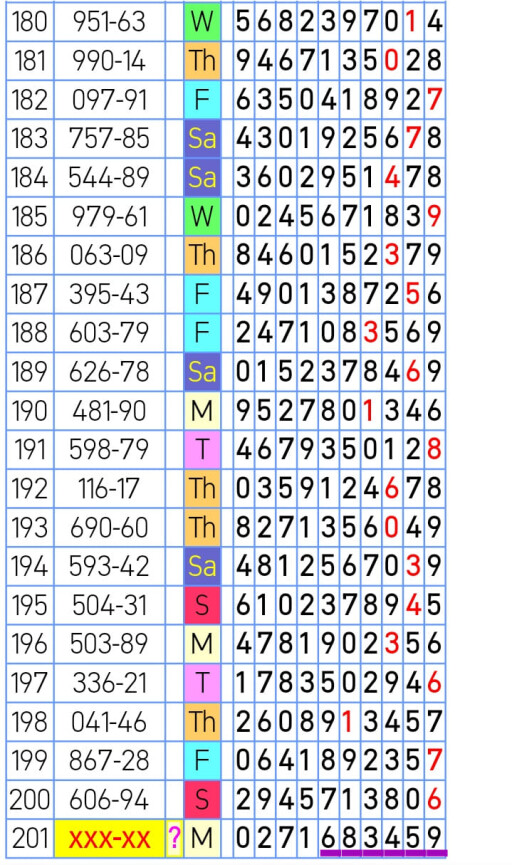Pick the result 598-79
The width and height of the screenshot is (512, 865).
pos(110,450)
